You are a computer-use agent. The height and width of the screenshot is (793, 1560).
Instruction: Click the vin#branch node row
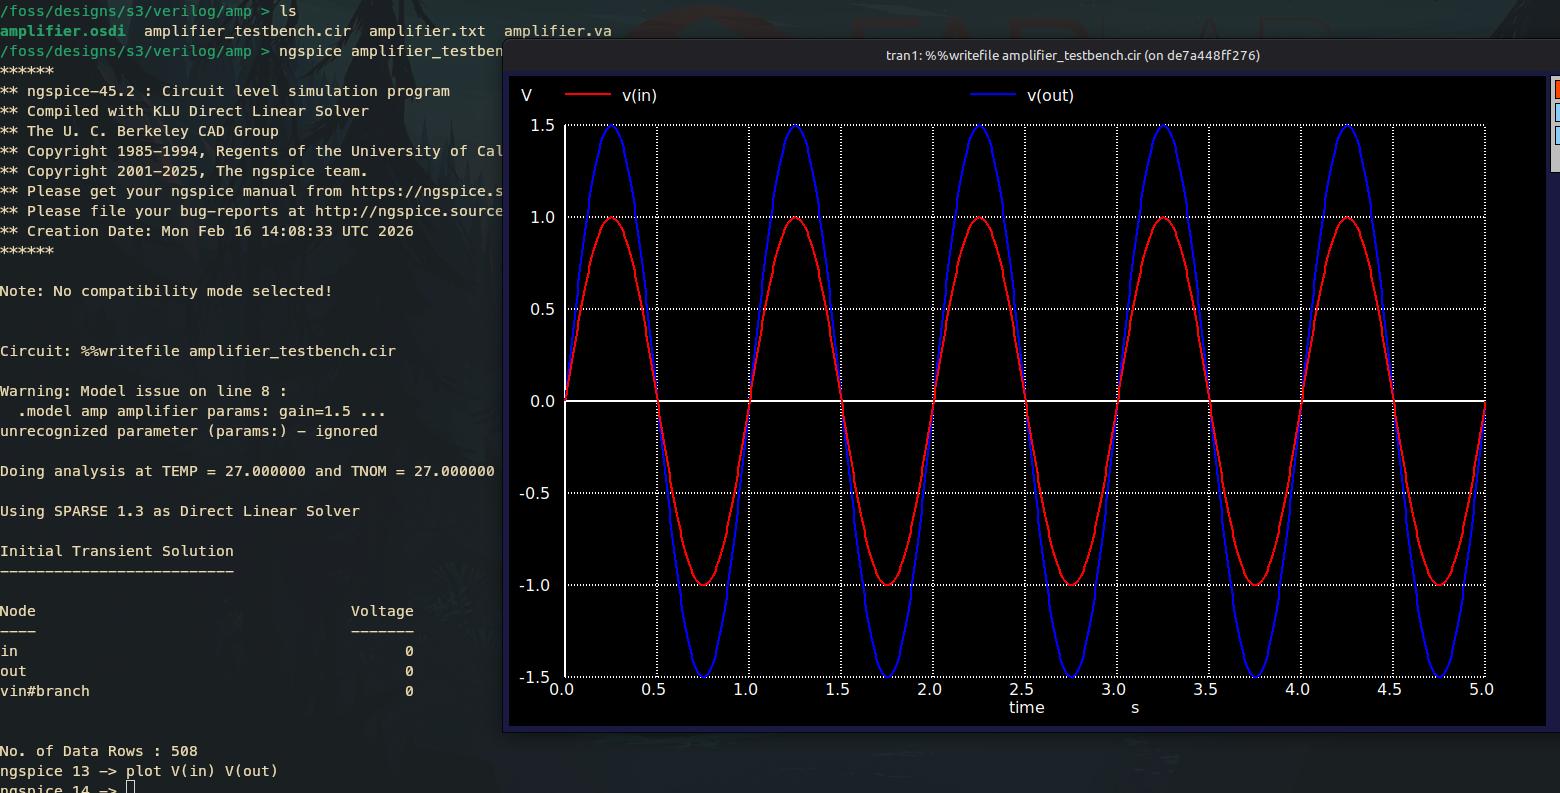pos(45,691)
